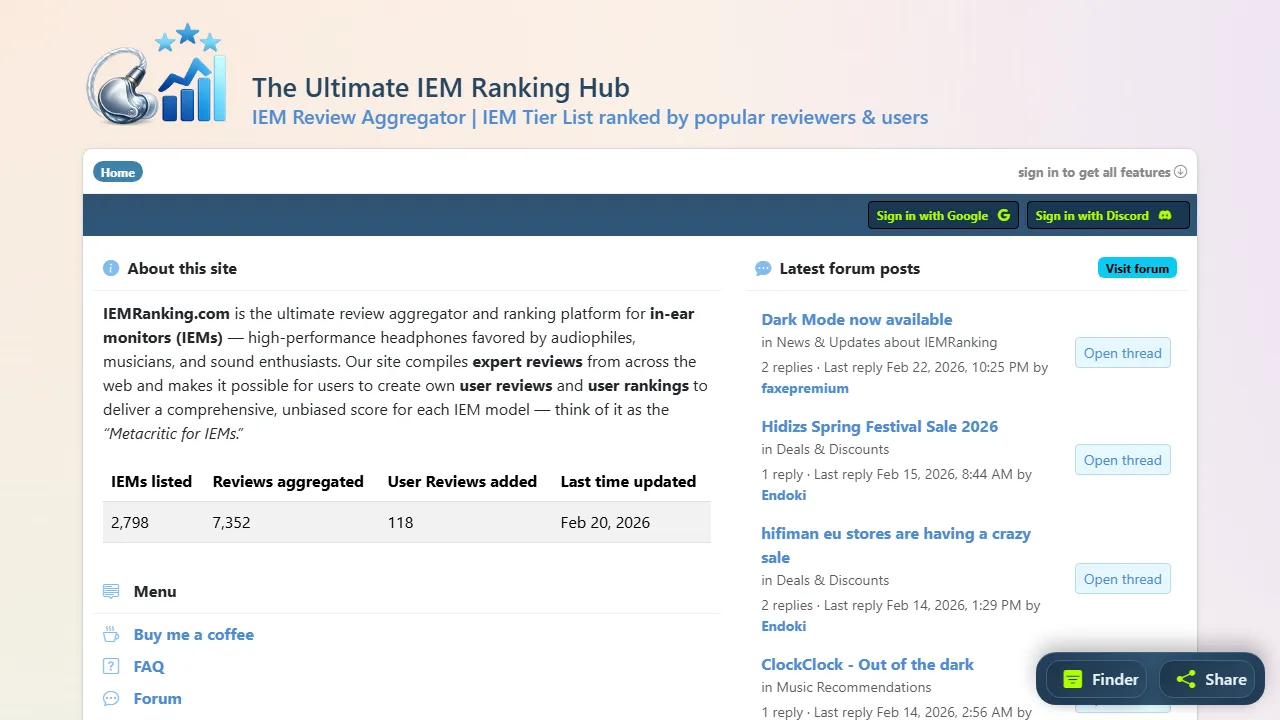Click the blue info icon before About this site
This screenshot has width=1280, height=720.
(x=110, y=268)
